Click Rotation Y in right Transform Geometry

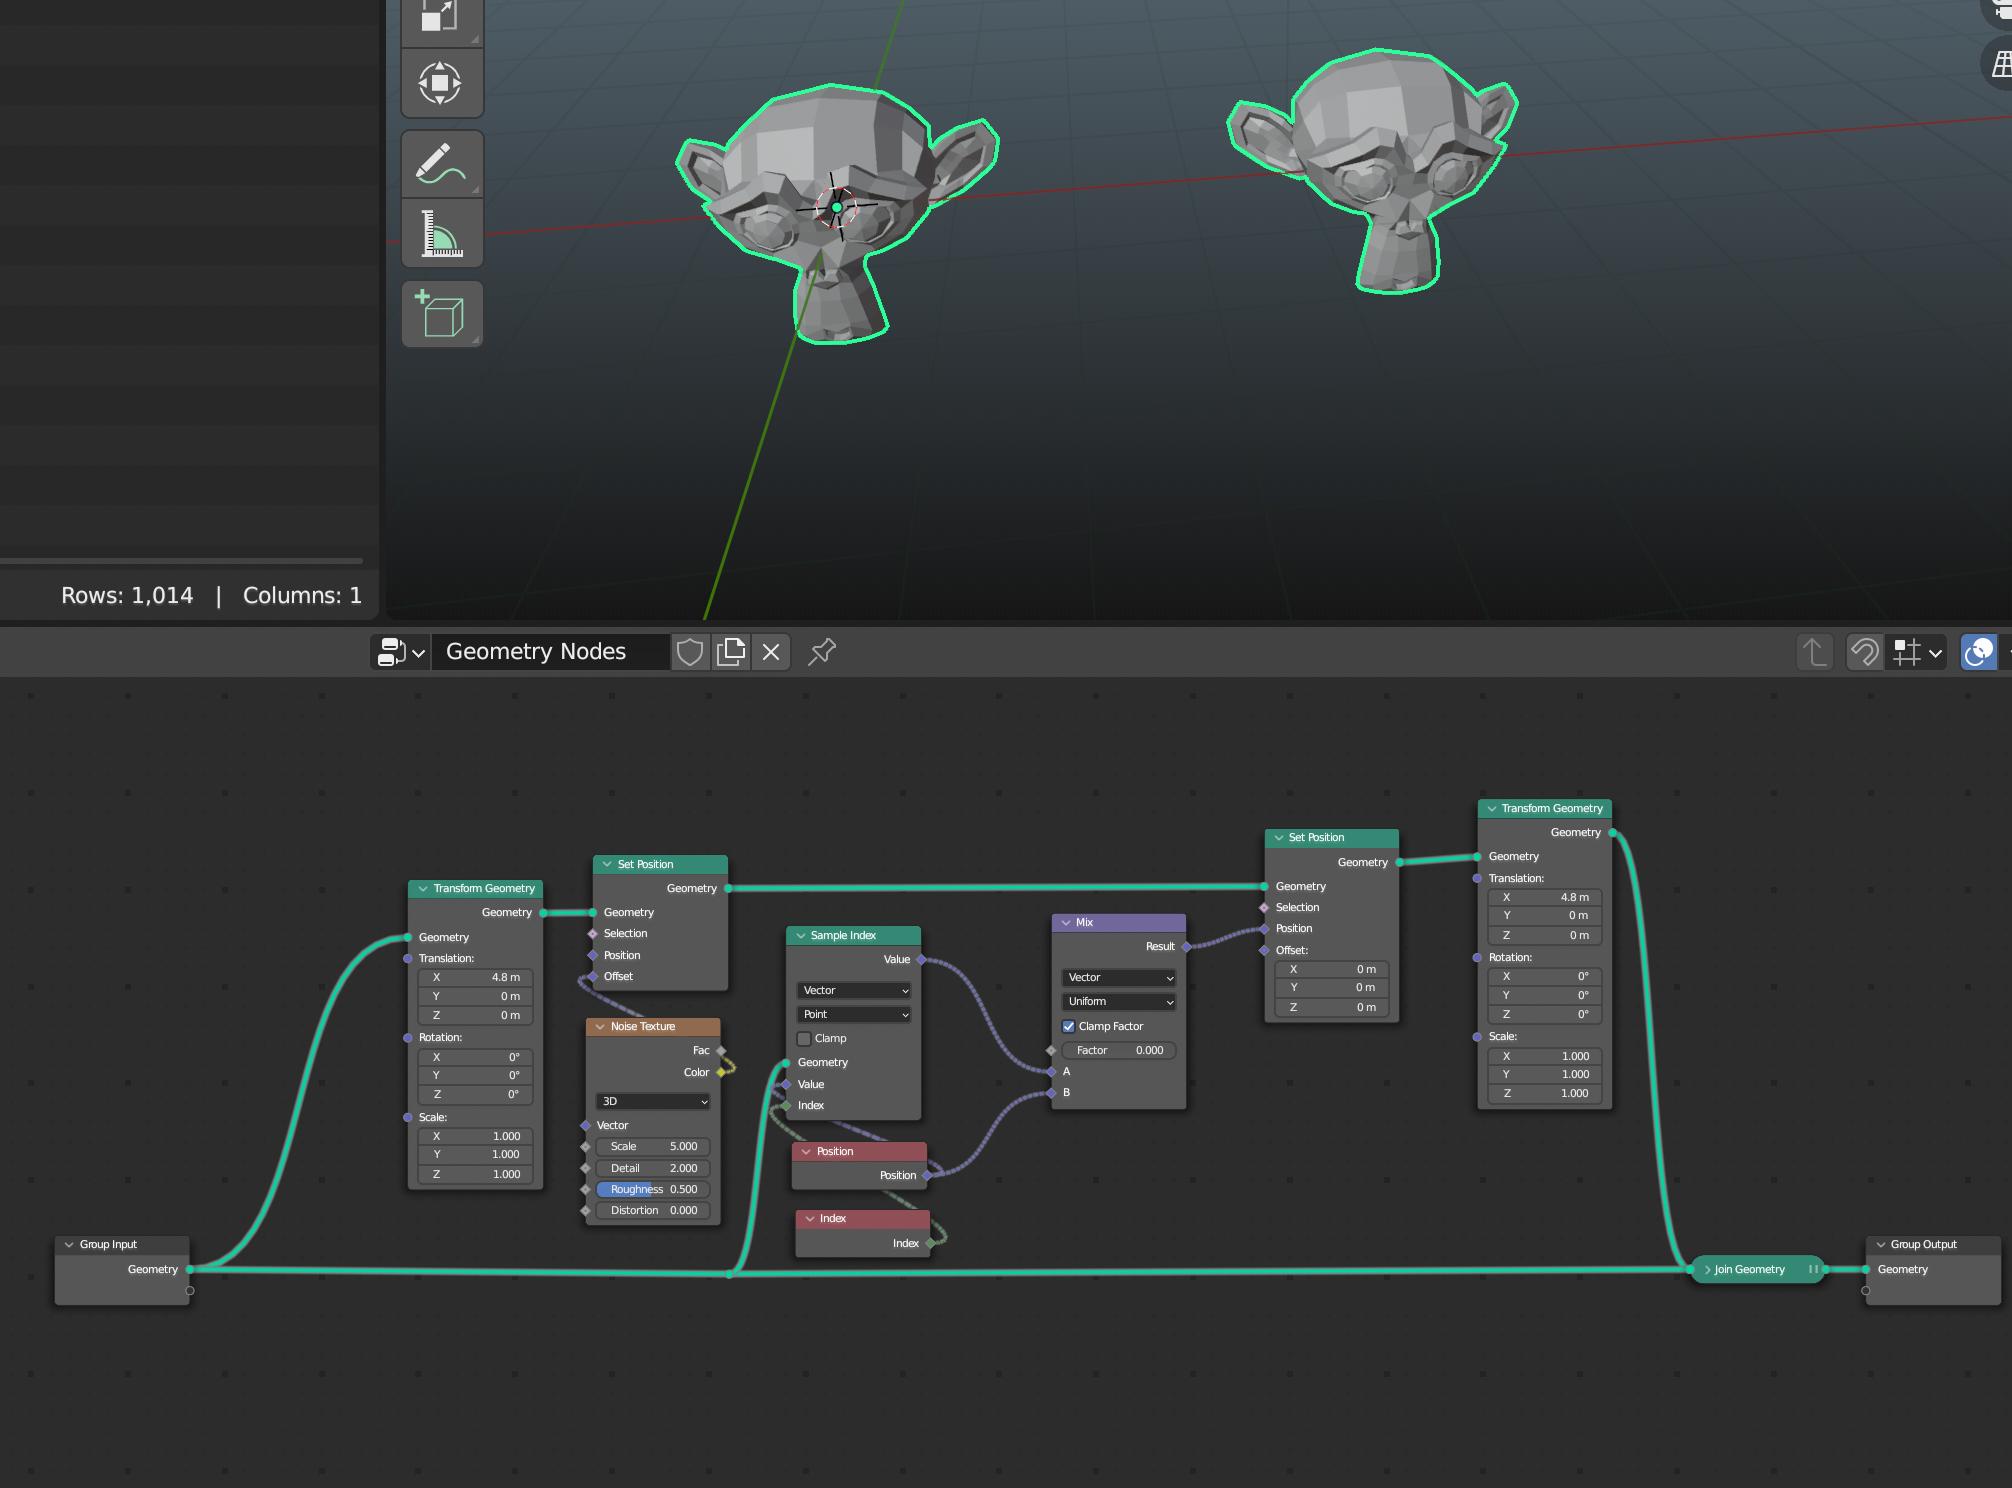1545,995
